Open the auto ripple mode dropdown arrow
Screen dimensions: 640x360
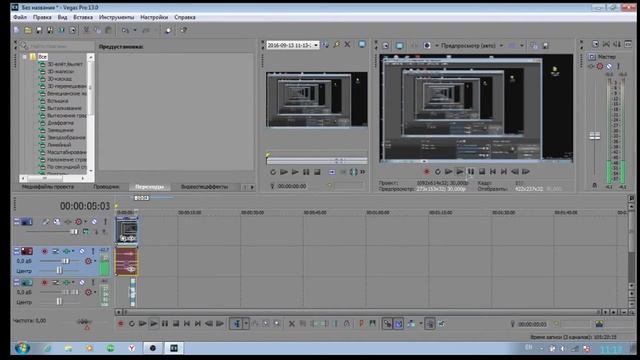click(x=421, y=324)
